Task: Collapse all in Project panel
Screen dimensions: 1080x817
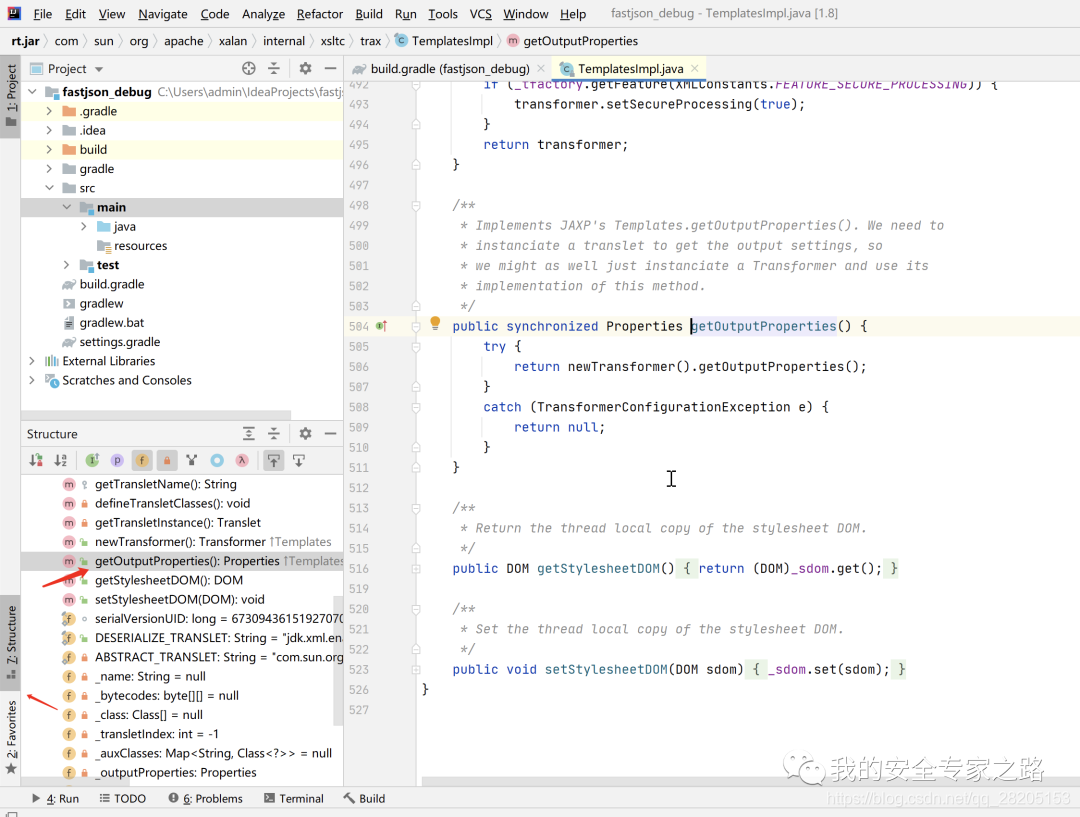Action: click(x=273, y=68)
